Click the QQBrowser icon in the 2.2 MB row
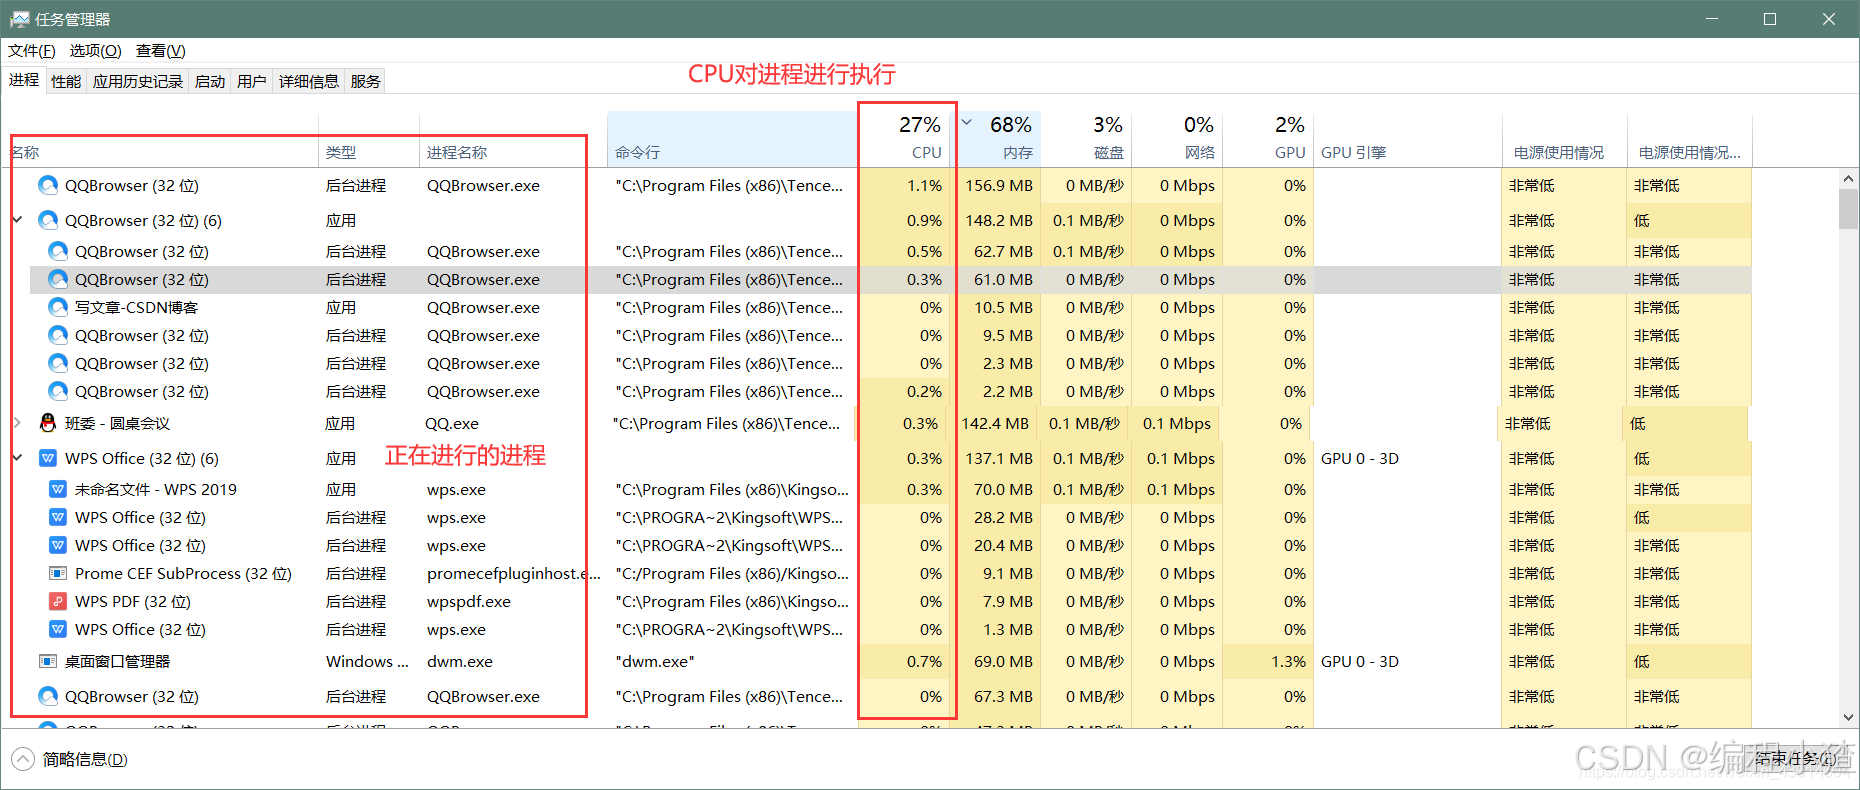 tap(58, 391)
